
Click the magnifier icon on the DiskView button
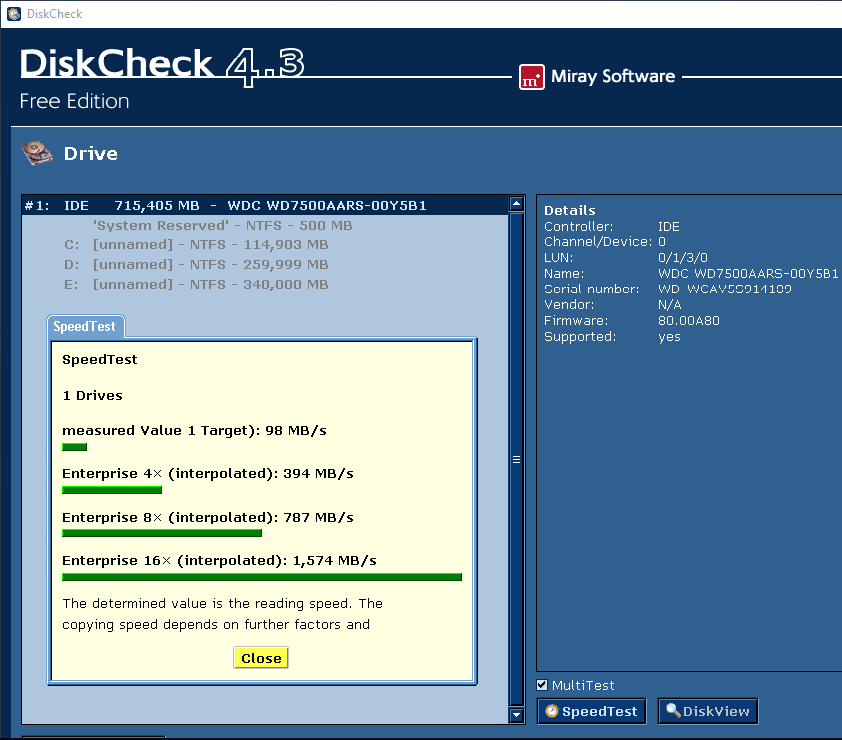click(673, 710)
